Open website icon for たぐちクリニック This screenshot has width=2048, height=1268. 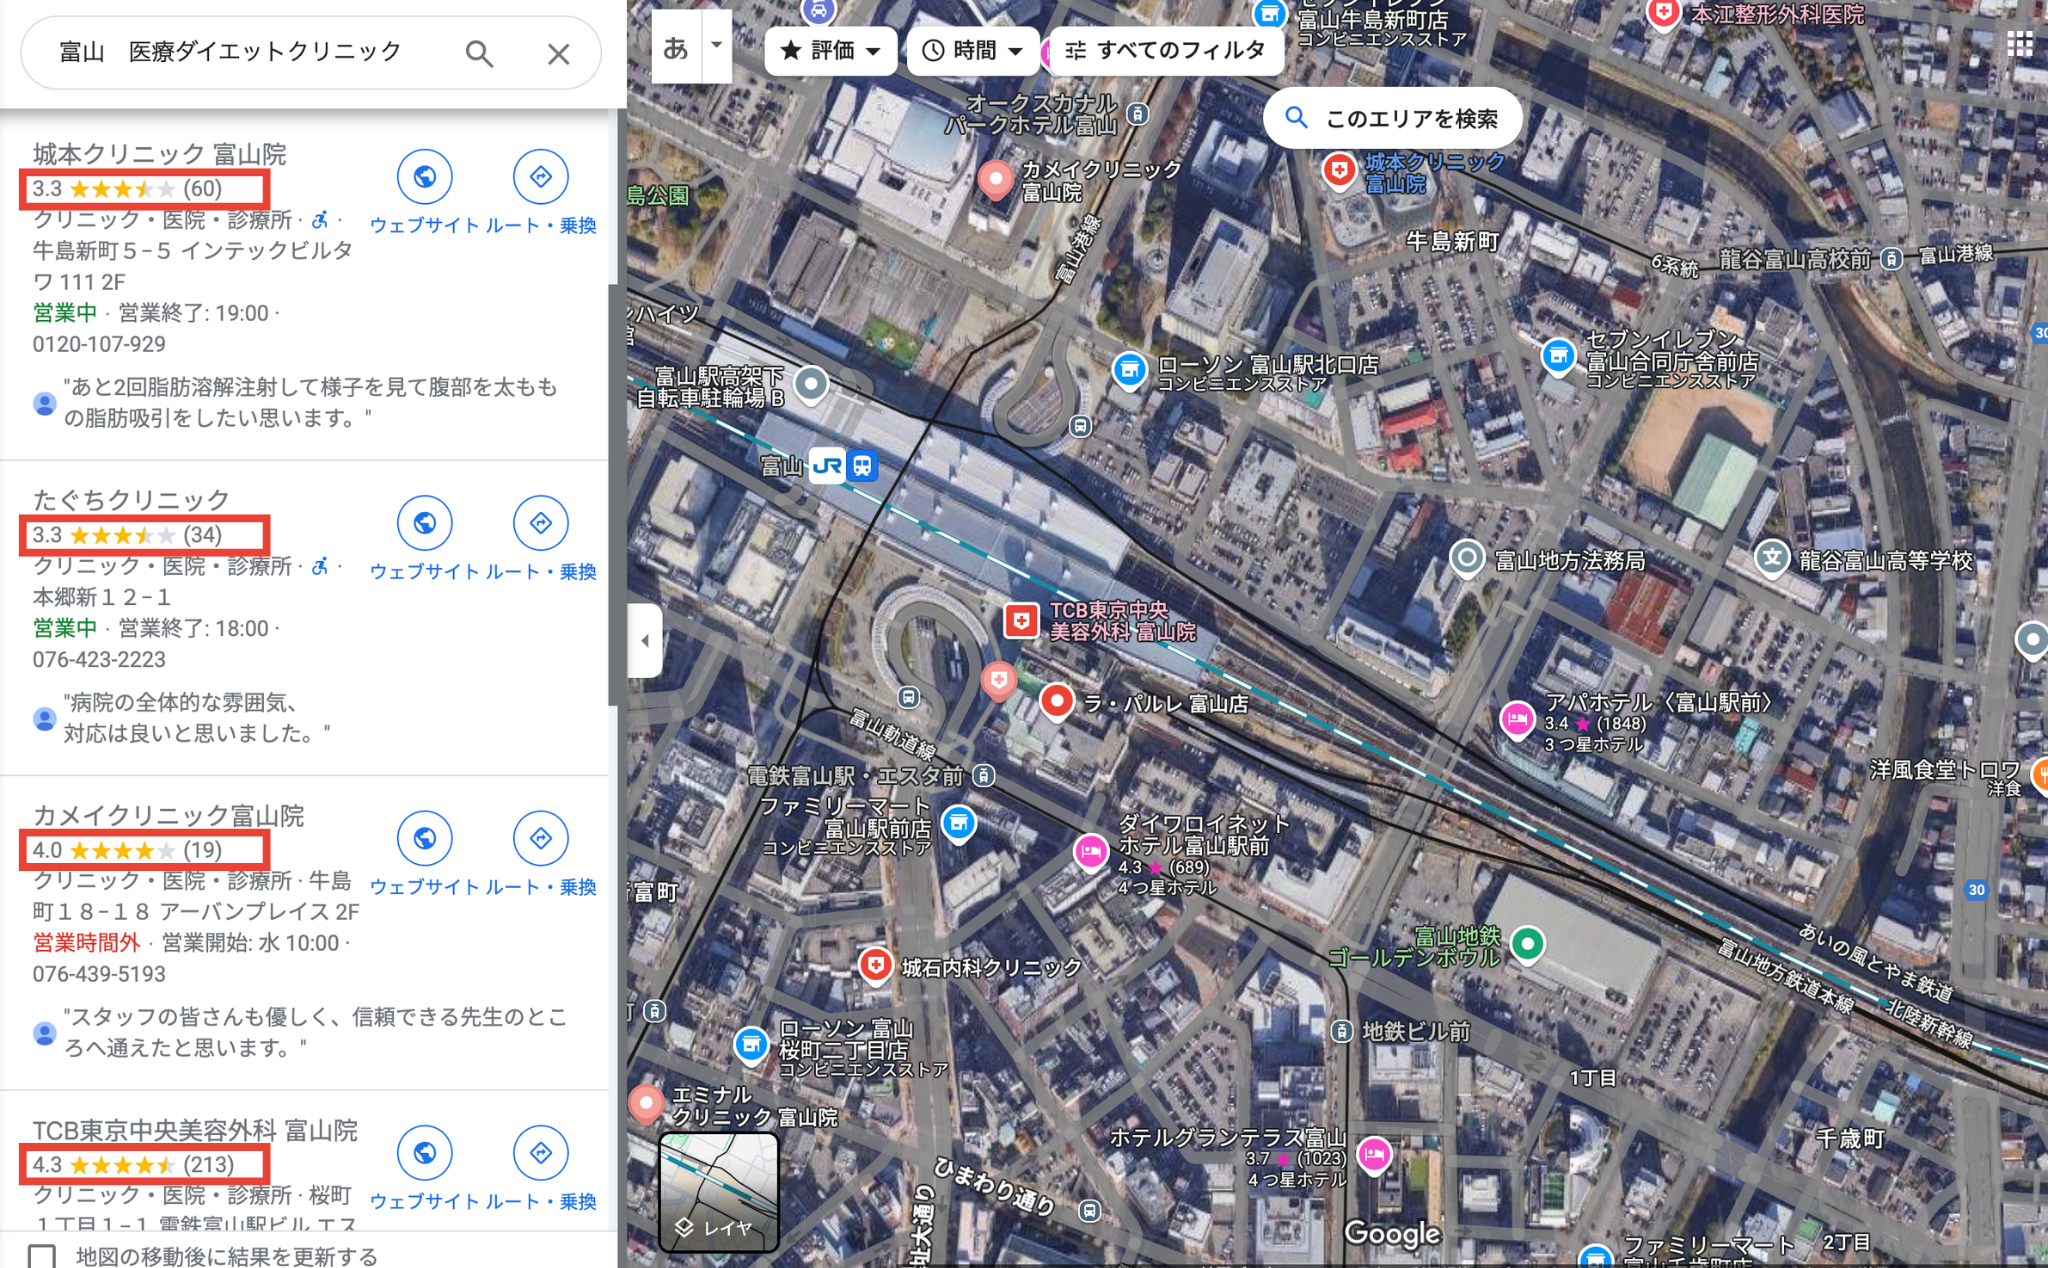(425, 523)
